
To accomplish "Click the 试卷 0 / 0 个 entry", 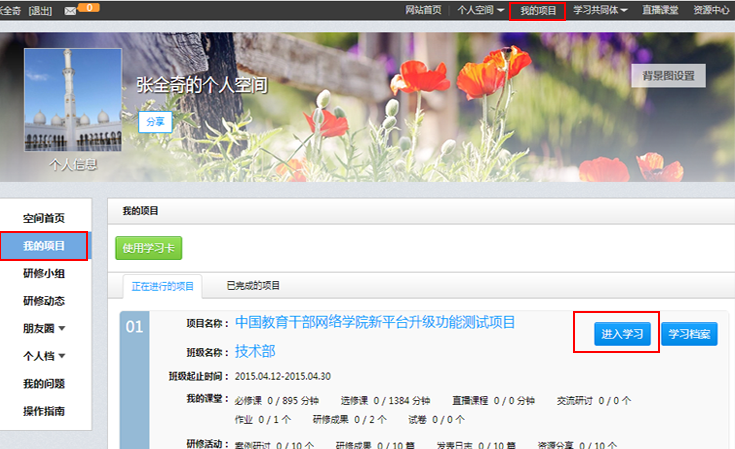I will (x=436, y=419).
